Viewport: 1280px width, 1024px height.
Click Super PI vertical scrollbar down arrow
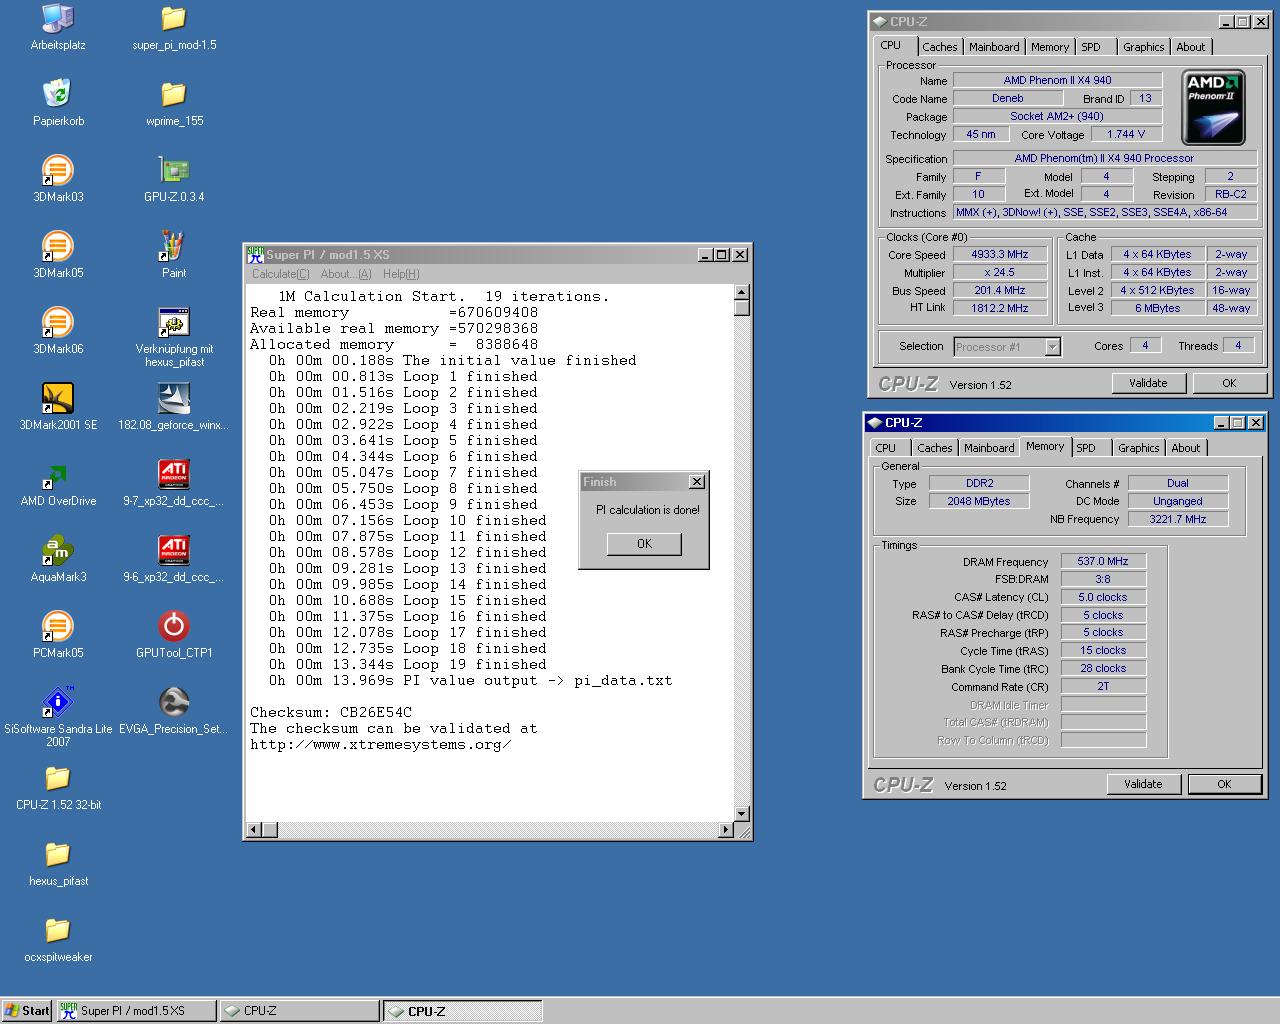(x=742, y=813)
